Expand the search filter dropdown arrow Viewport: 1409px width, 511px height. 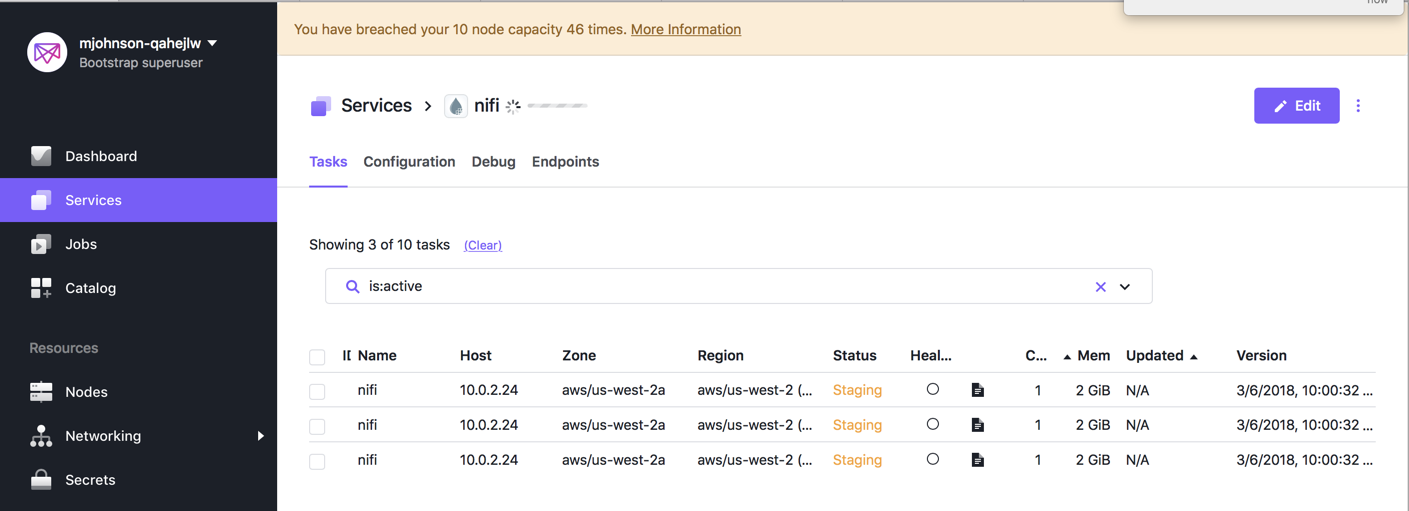coord(1125,287)
